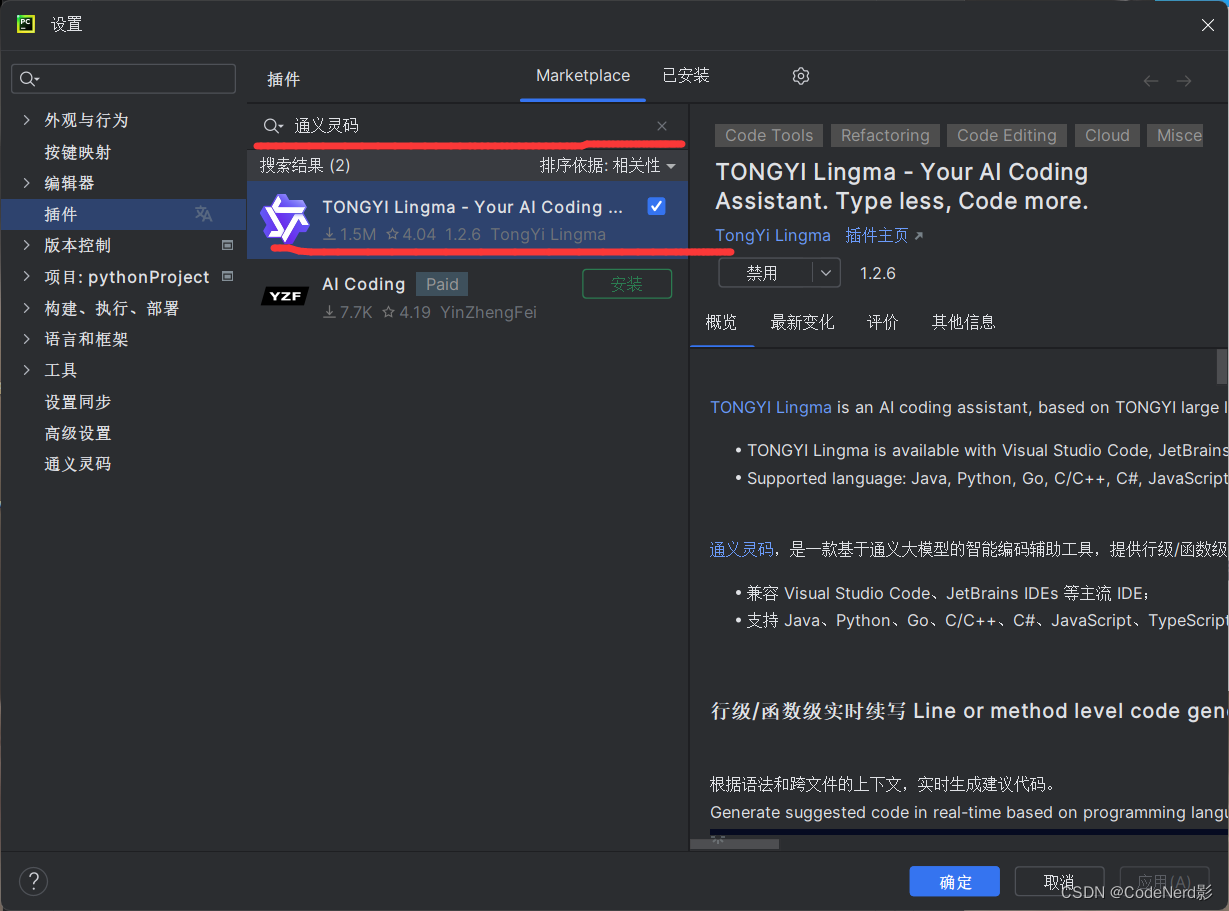Open the 评价 tab
The height and width of the screenshot is (911, 1229).
coord(883,322)
